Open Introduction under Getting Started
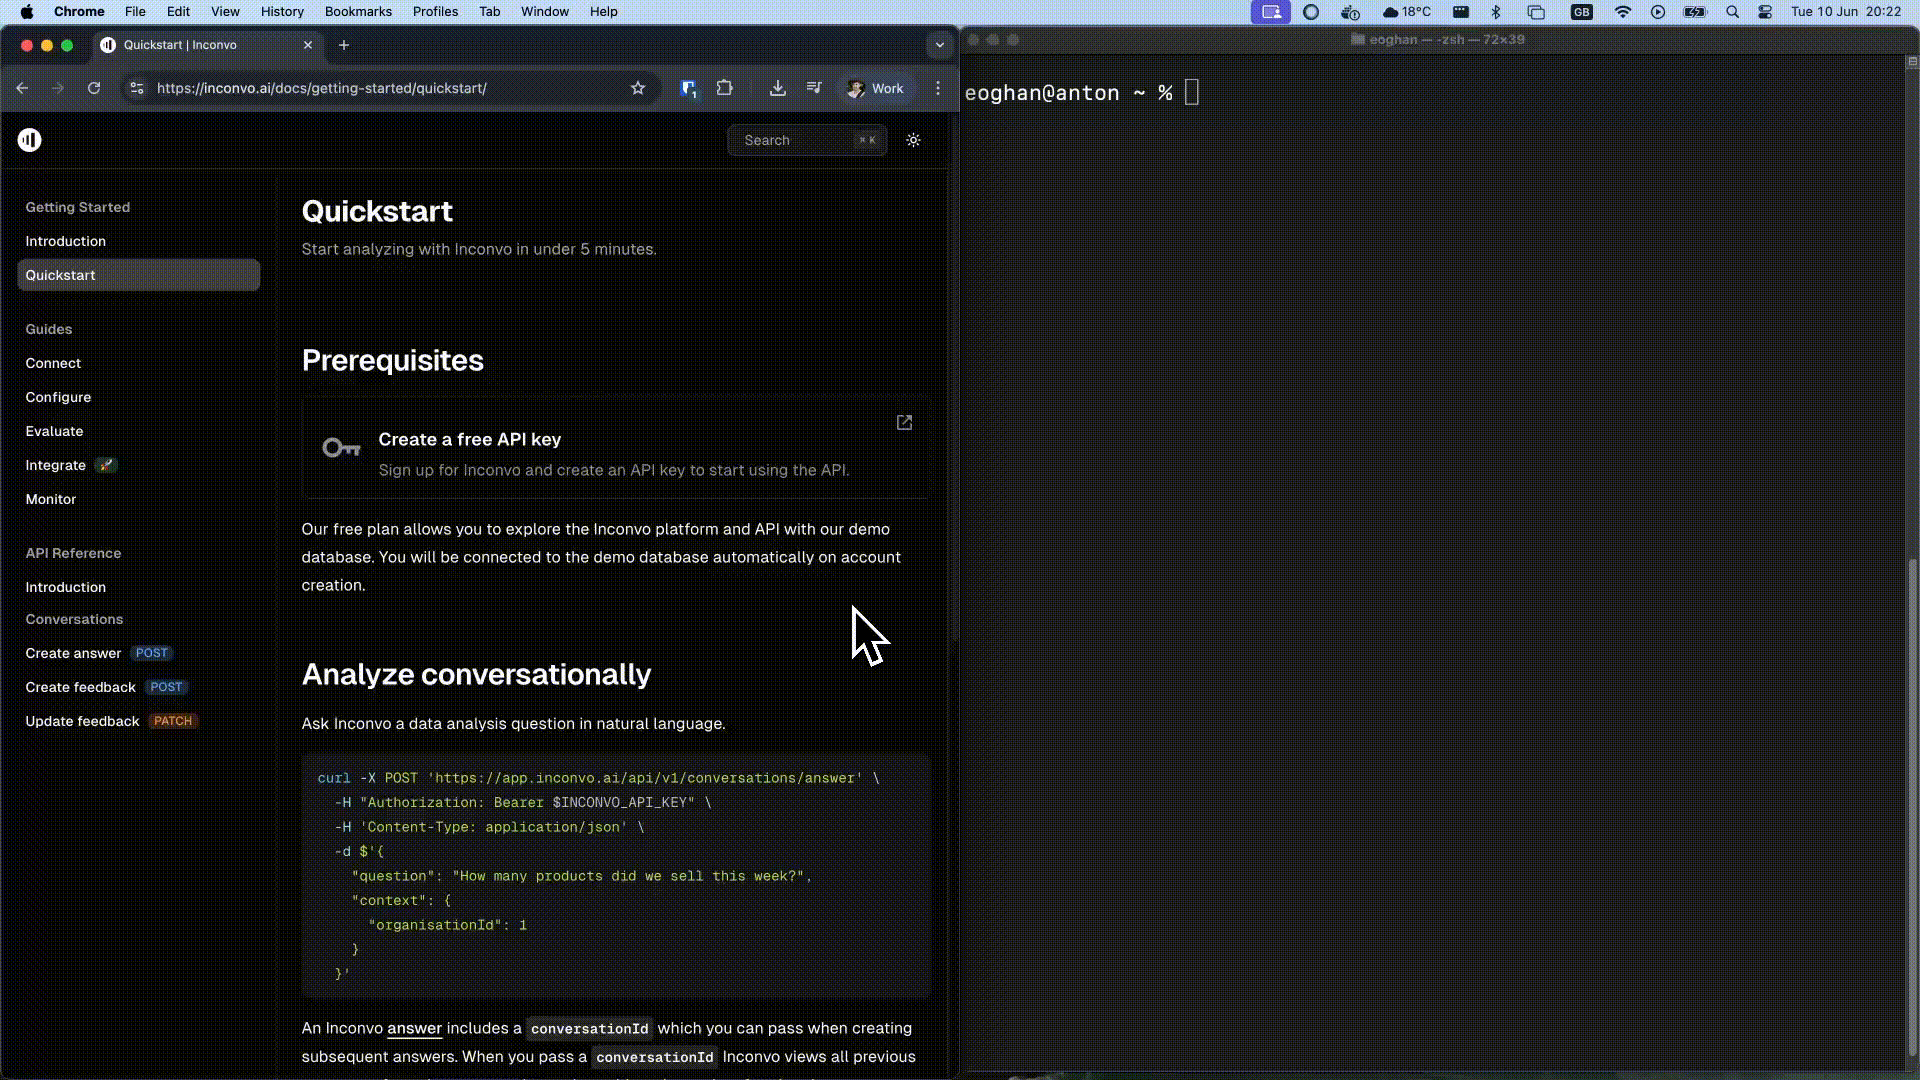 pyautogui.click(x=65, y=241)
